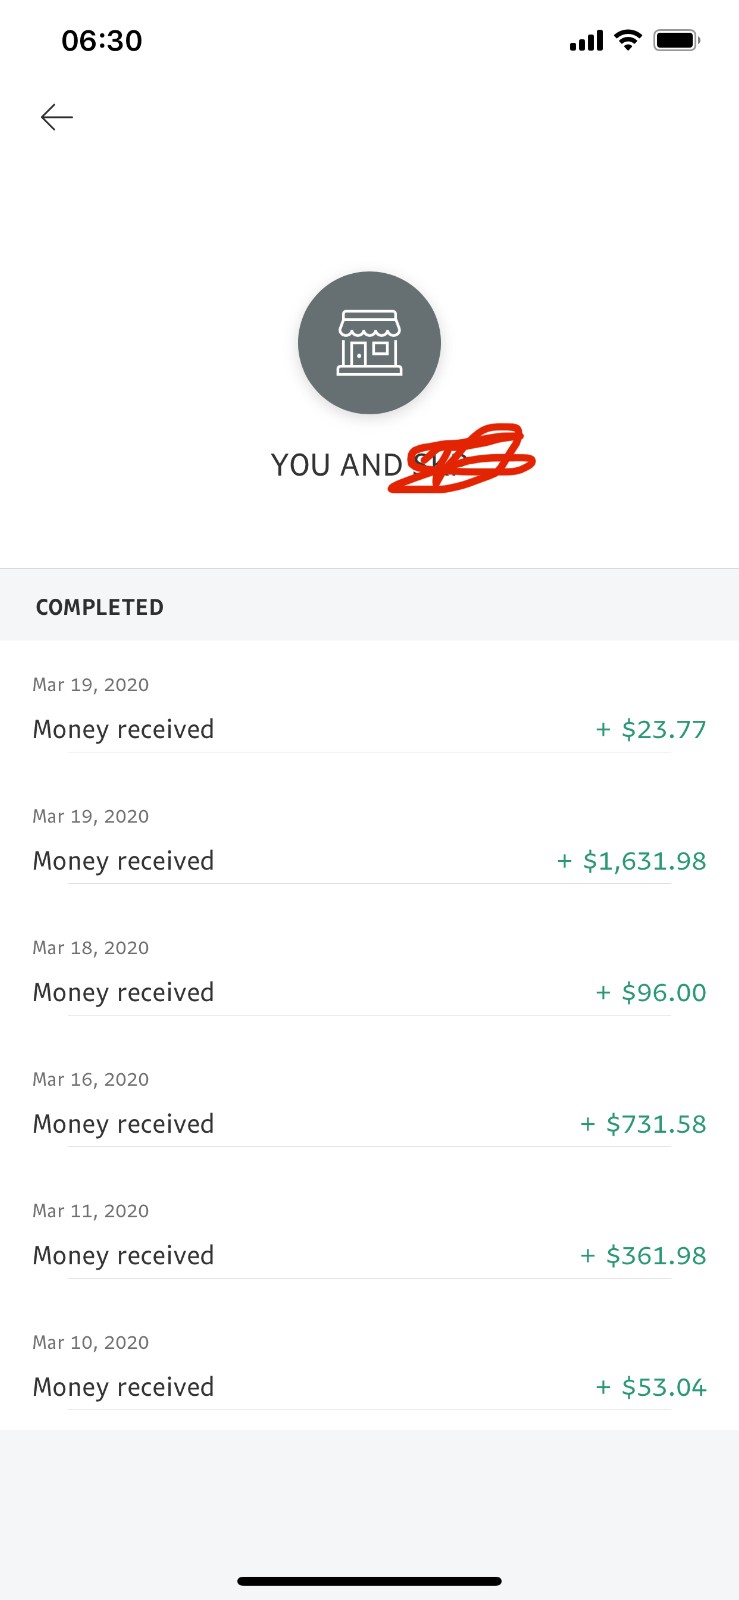The width and height of the screenshot is (739, 1600).
Task: Tap the YOU AND title text
Action: [336, 465]
